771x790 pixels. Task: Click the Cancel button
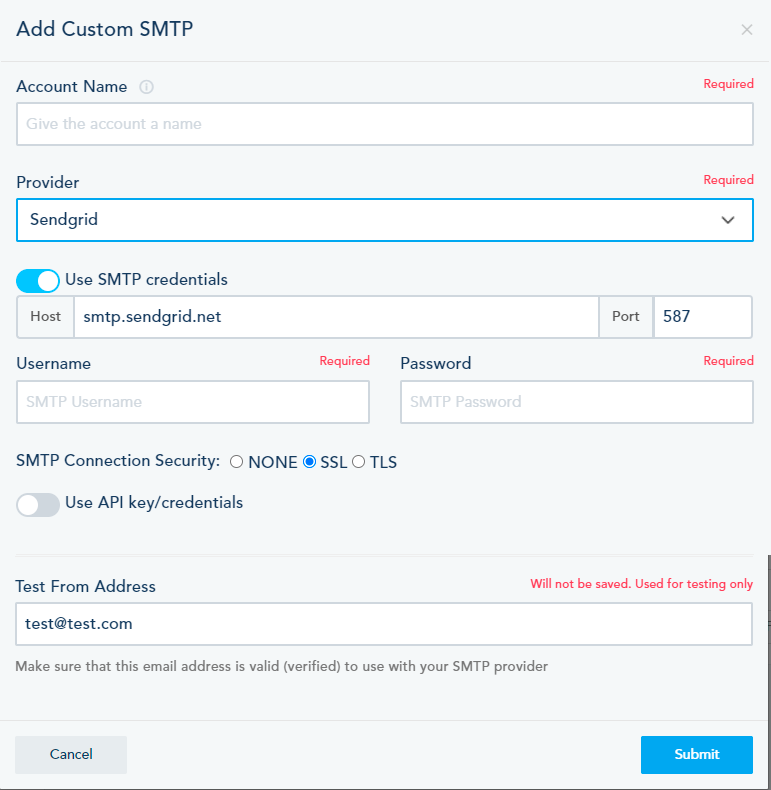(71, 755)
